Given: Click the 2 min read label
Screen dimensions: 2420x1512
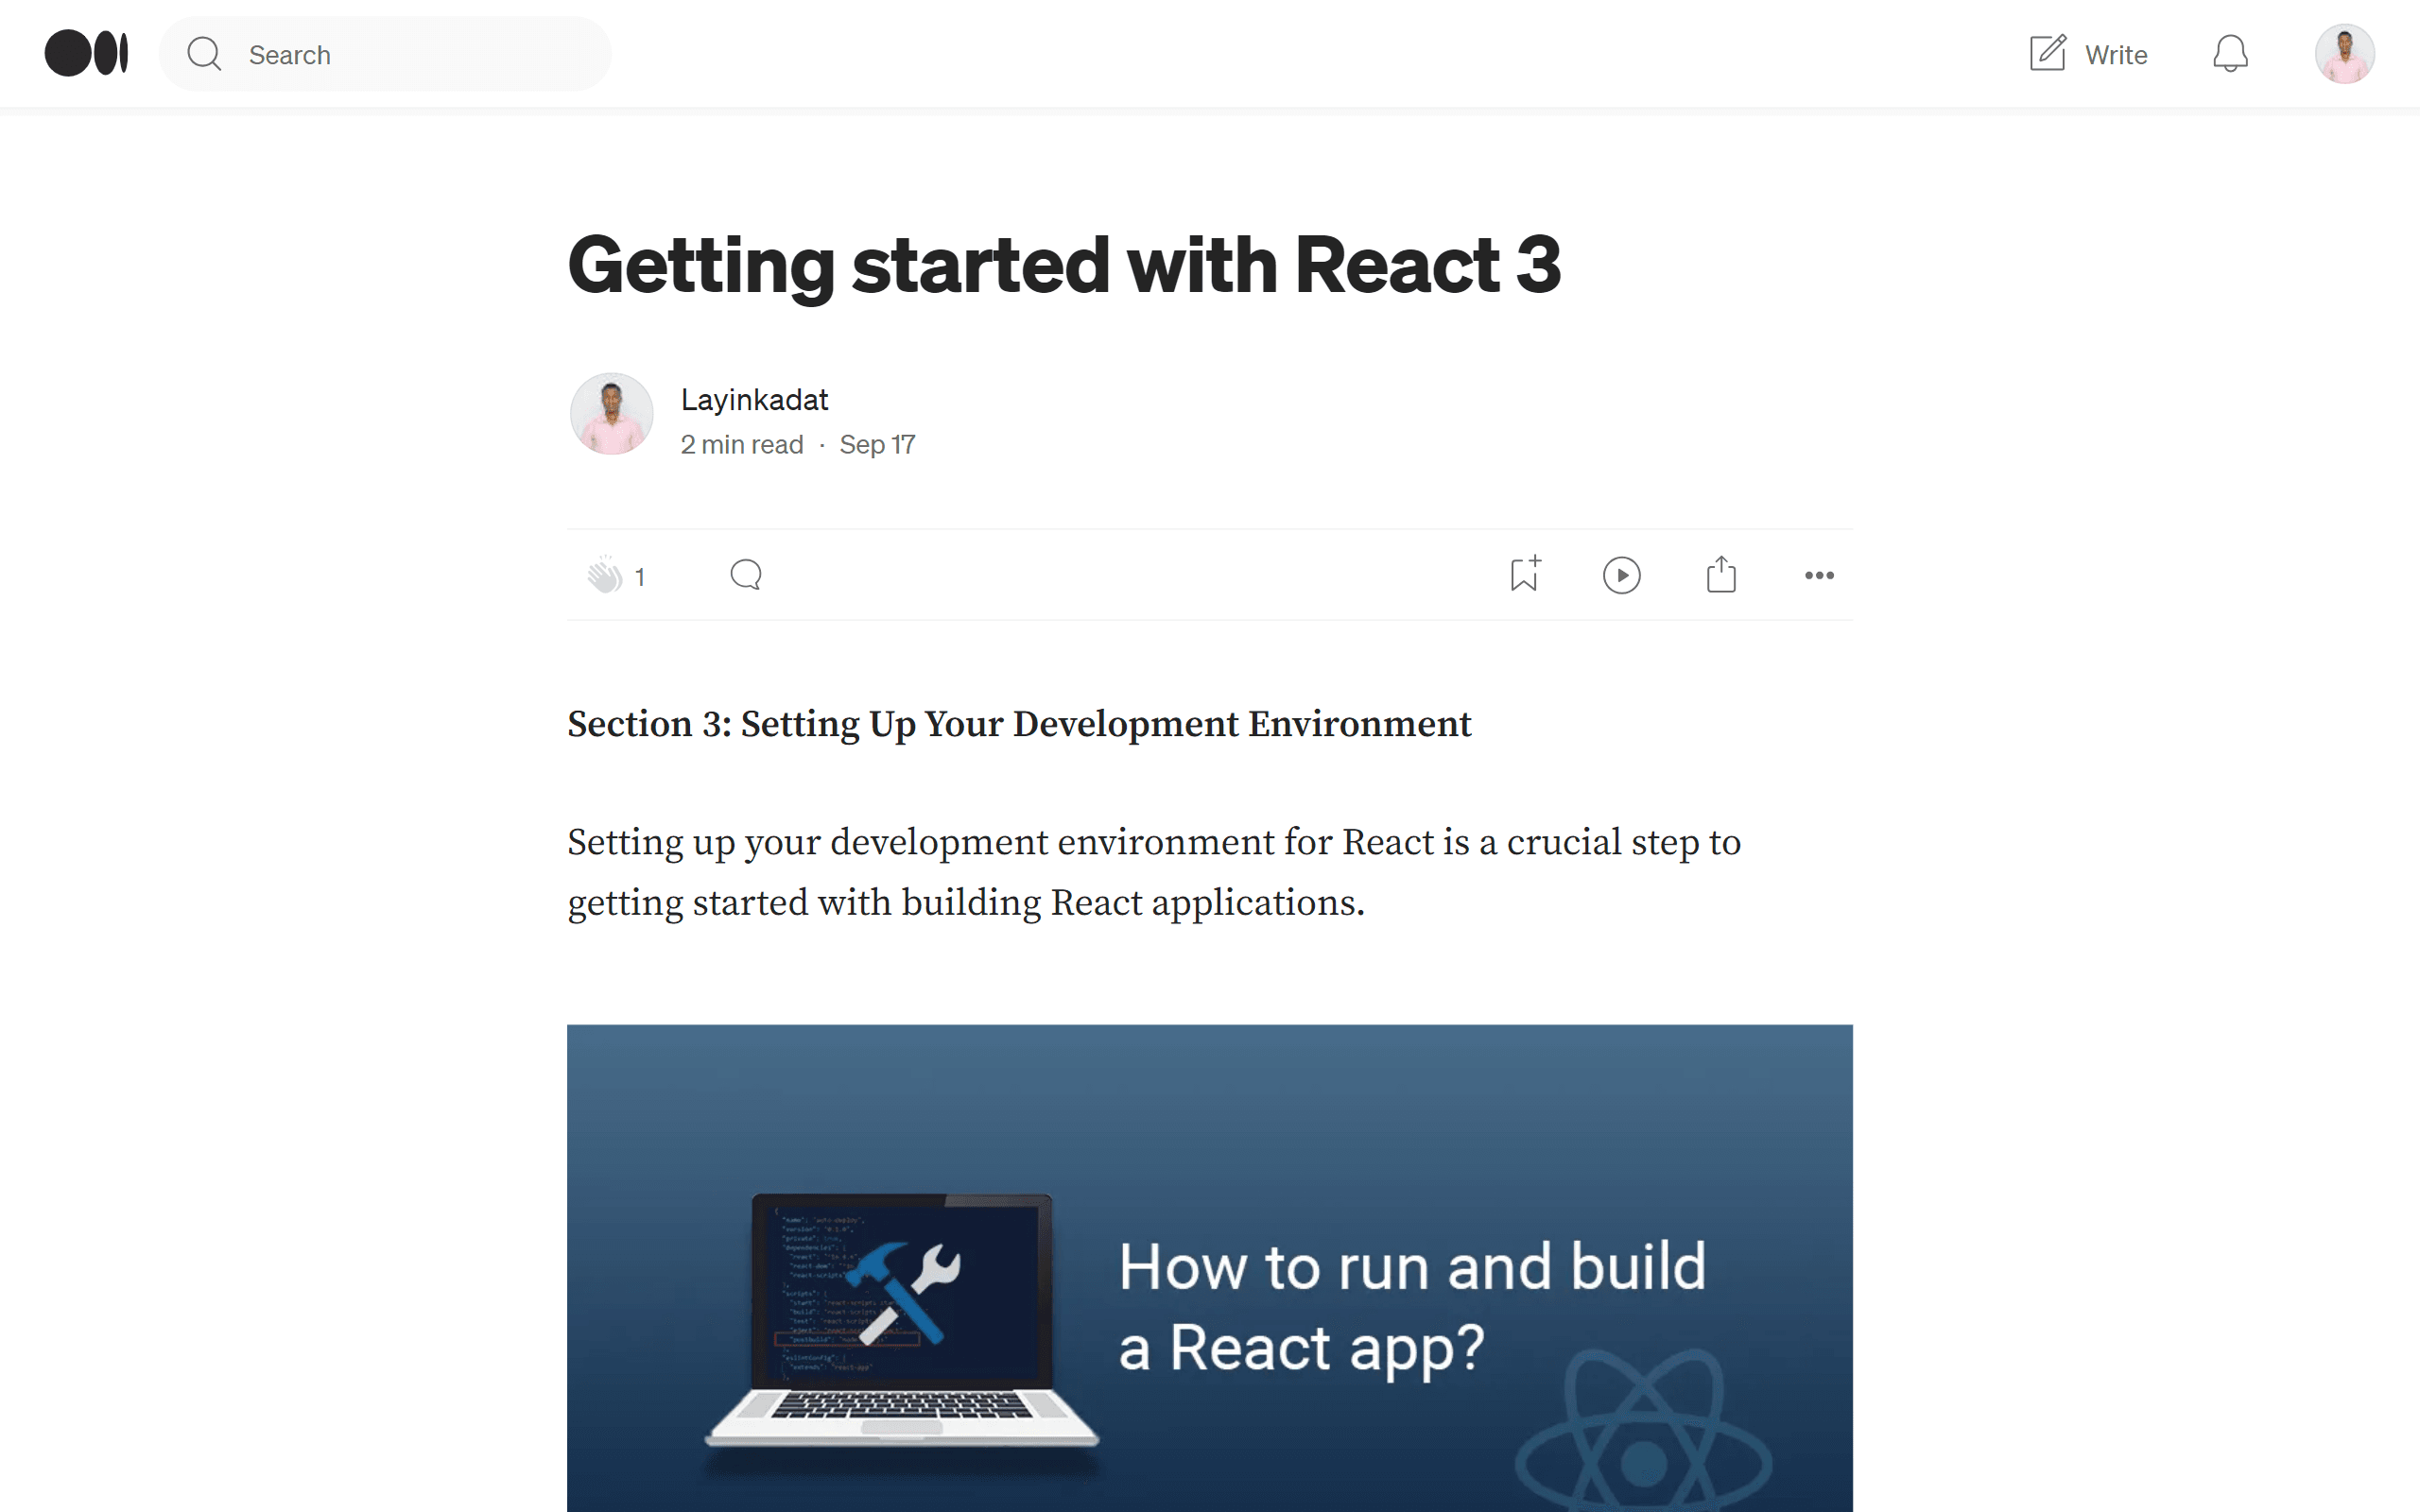Looking at the screenshot, I should pos(741,444).
